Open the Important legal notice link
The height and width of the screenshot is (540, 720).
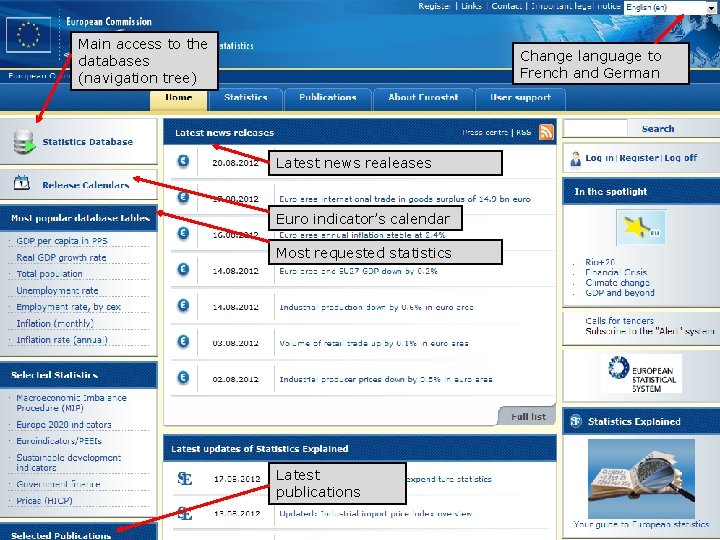tap(576, 6)
